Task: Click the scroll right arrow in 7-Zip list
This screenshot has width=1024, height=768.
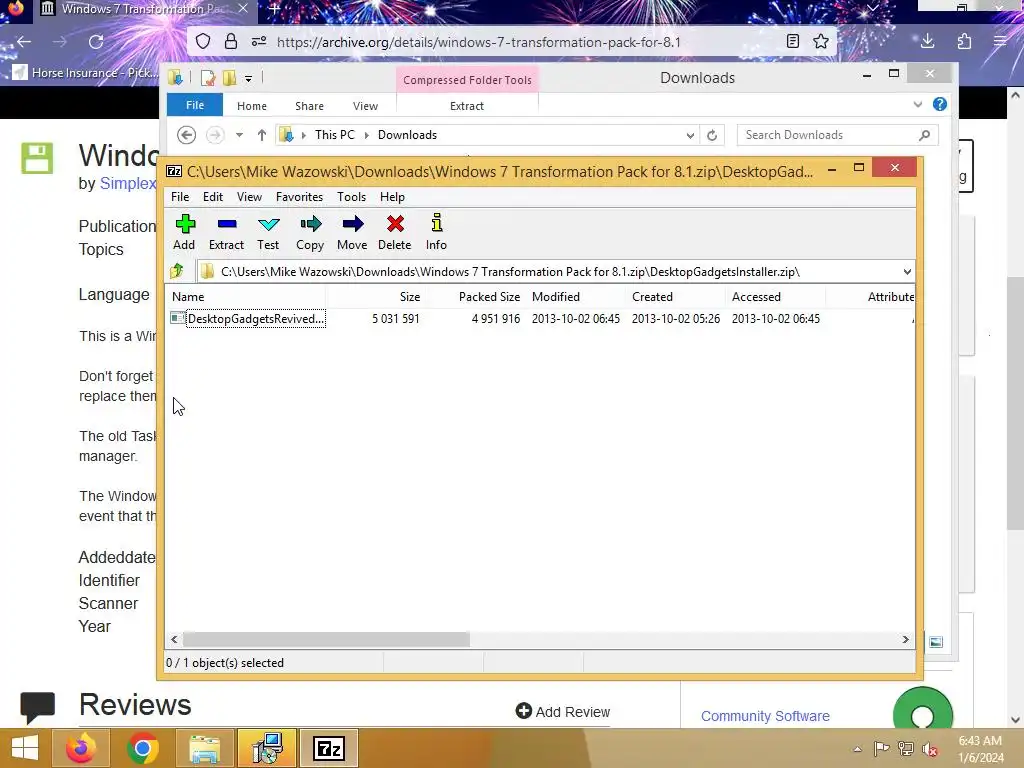Action: click(905, 639)
